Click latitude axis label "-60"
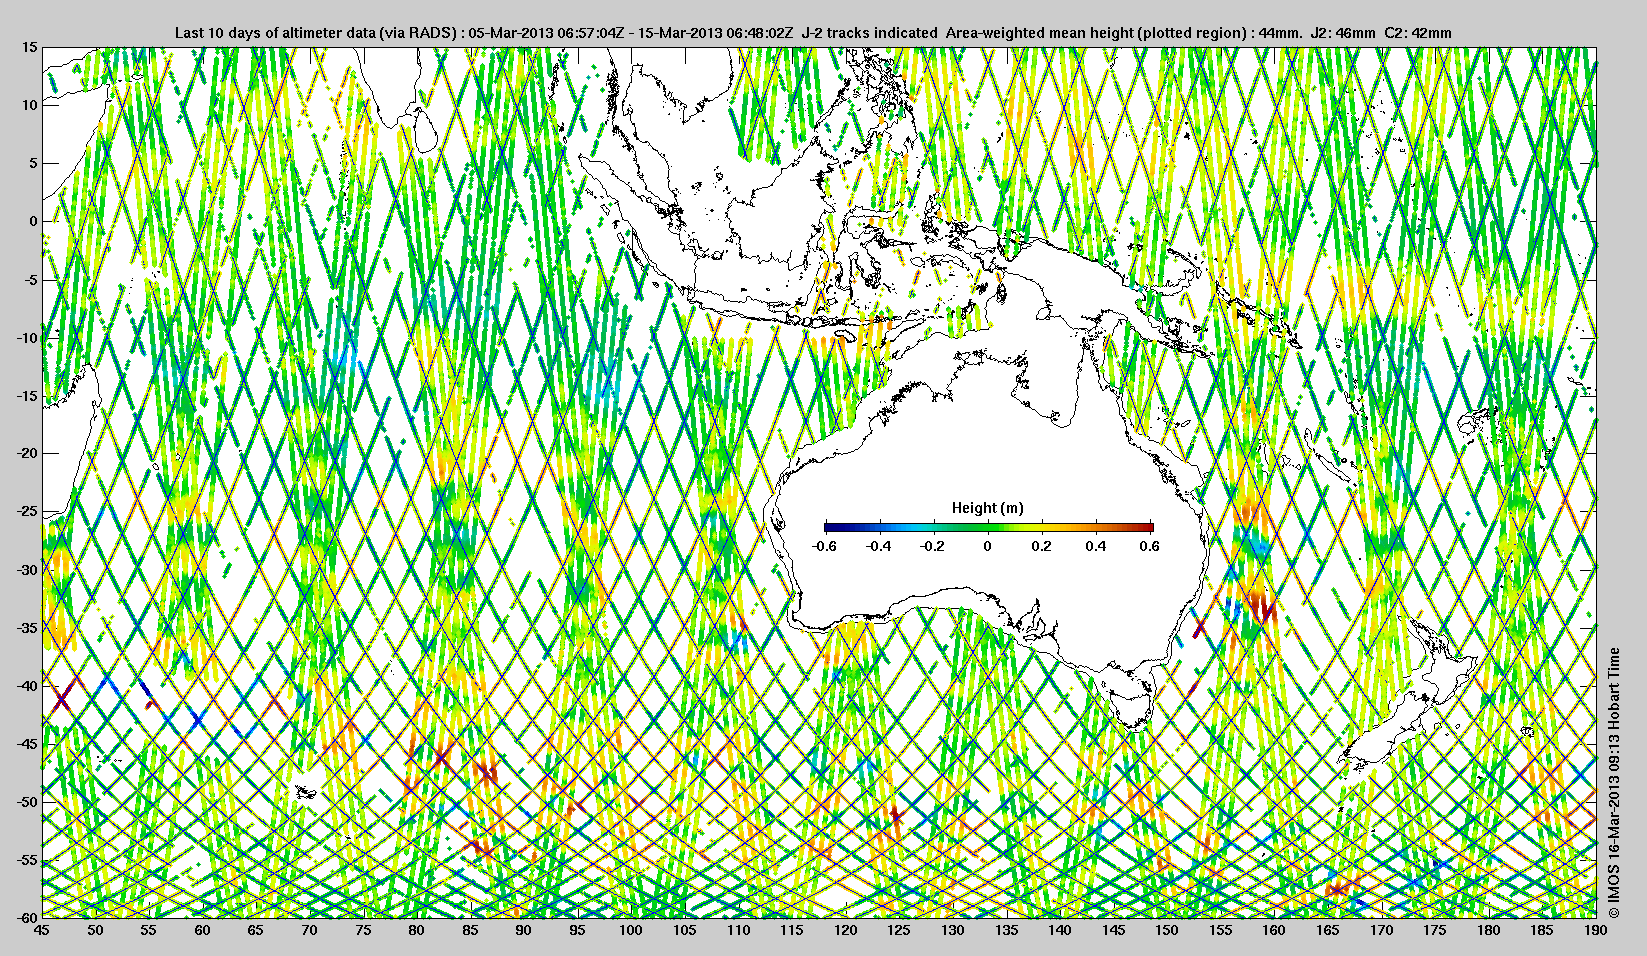 pyautogui.click(x=27, y=917)
